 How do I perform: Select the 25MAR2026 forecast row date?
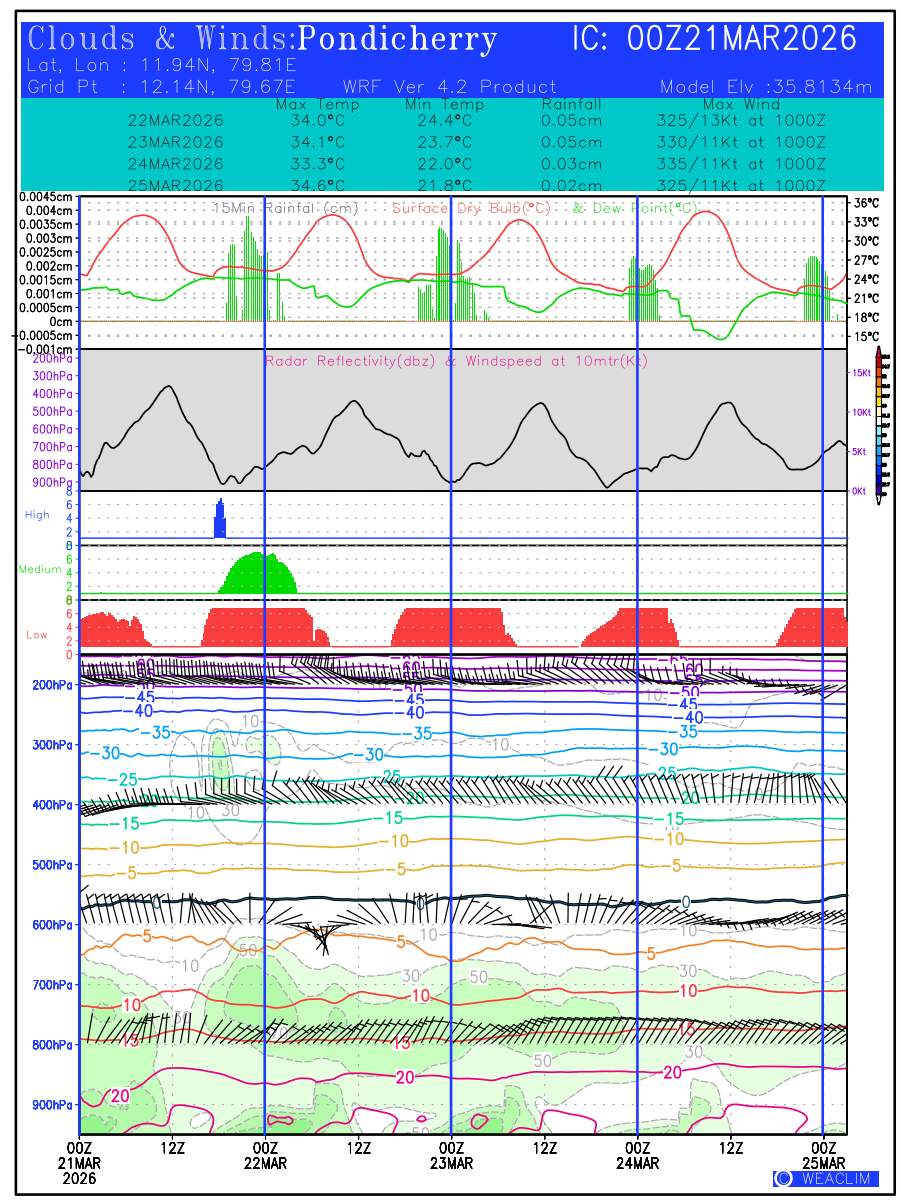[176, 186]
